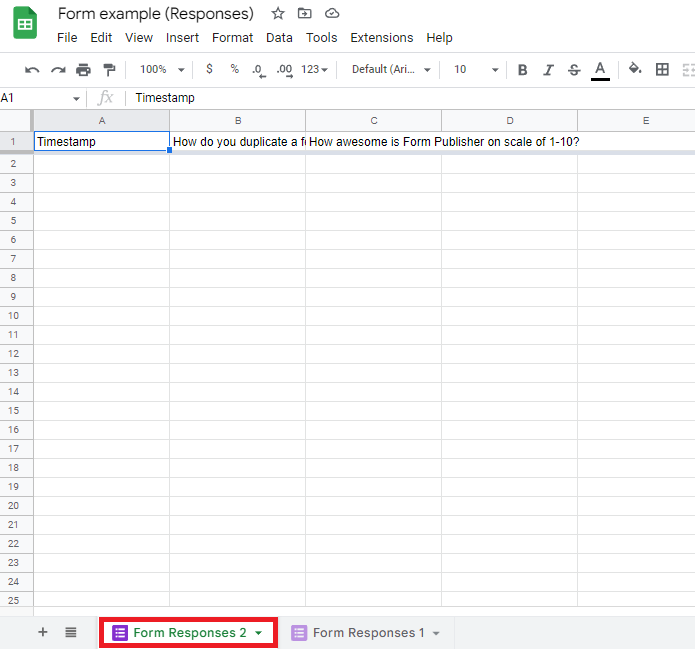Toggle bold formatting
This screenshot has width=695, height=649.
tap(523, 70)
